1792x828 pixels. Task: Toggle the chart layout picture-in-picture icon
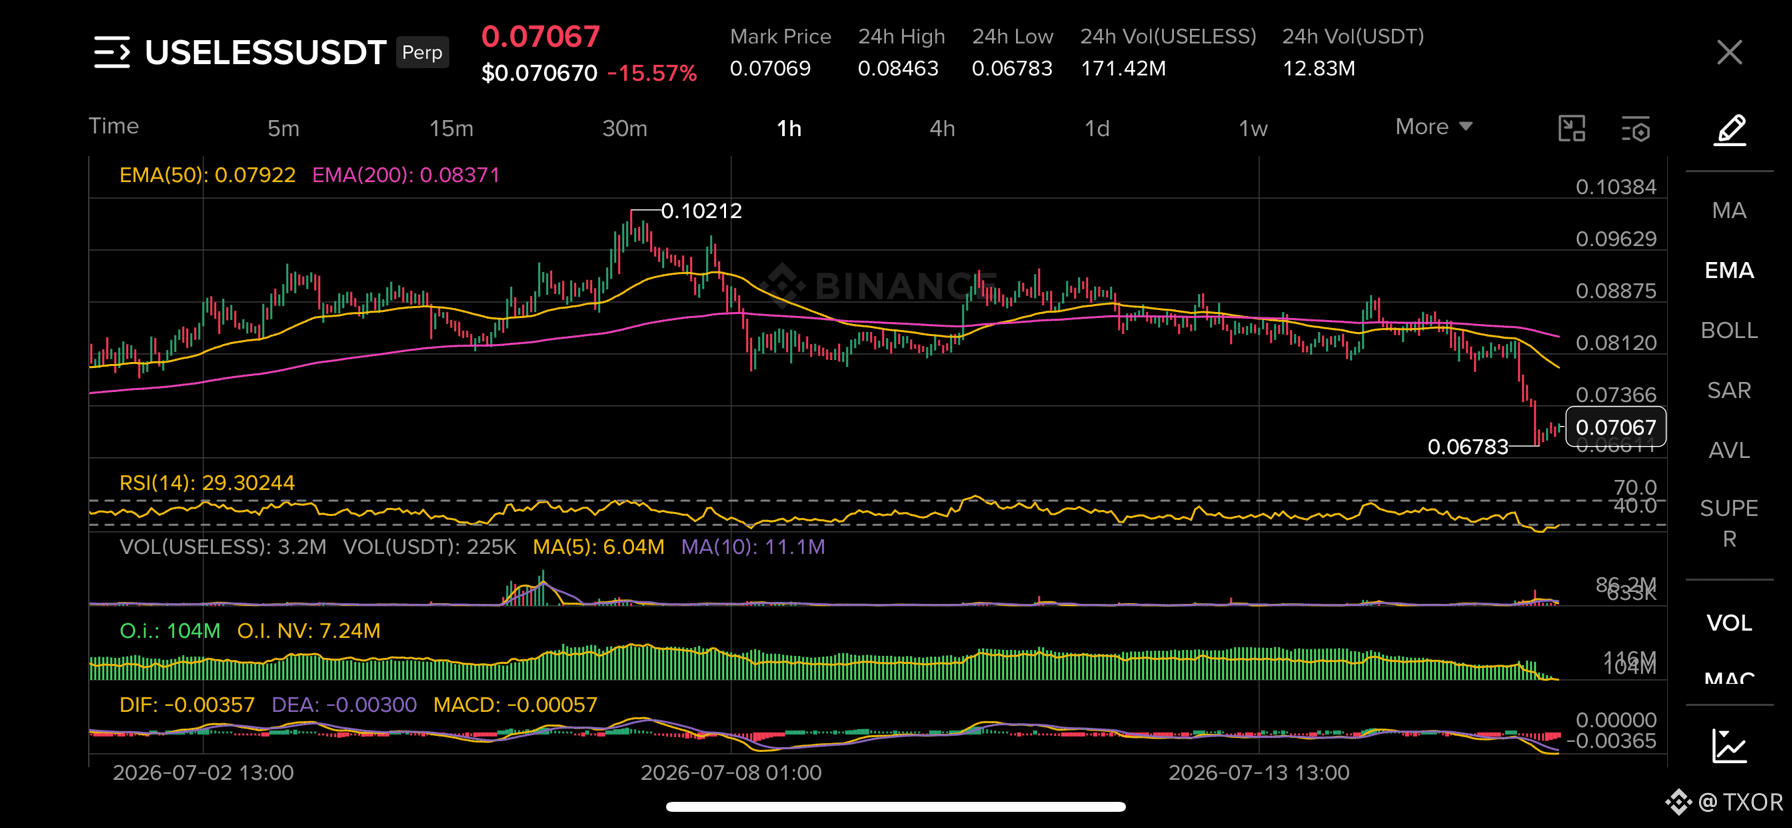pos(1572,128)
